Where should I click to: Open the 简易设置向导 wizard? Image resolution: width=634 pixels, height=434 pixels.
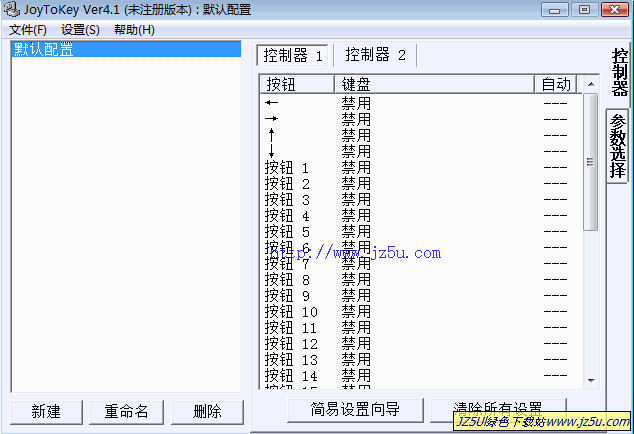[x=355, y=410]
